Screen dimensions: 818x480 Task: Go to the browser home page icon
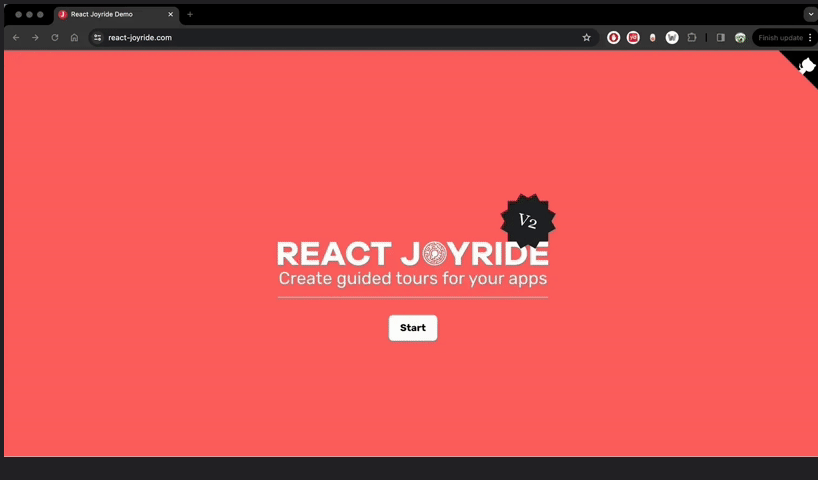[x=74, y=38]
